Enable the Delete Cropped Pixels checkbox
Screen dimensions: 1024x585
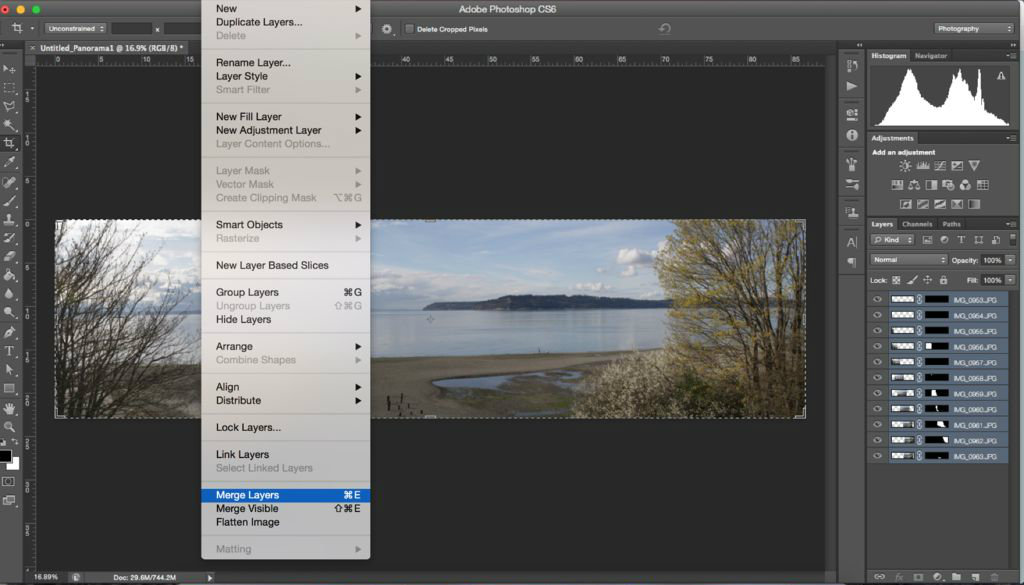point(409,29)
